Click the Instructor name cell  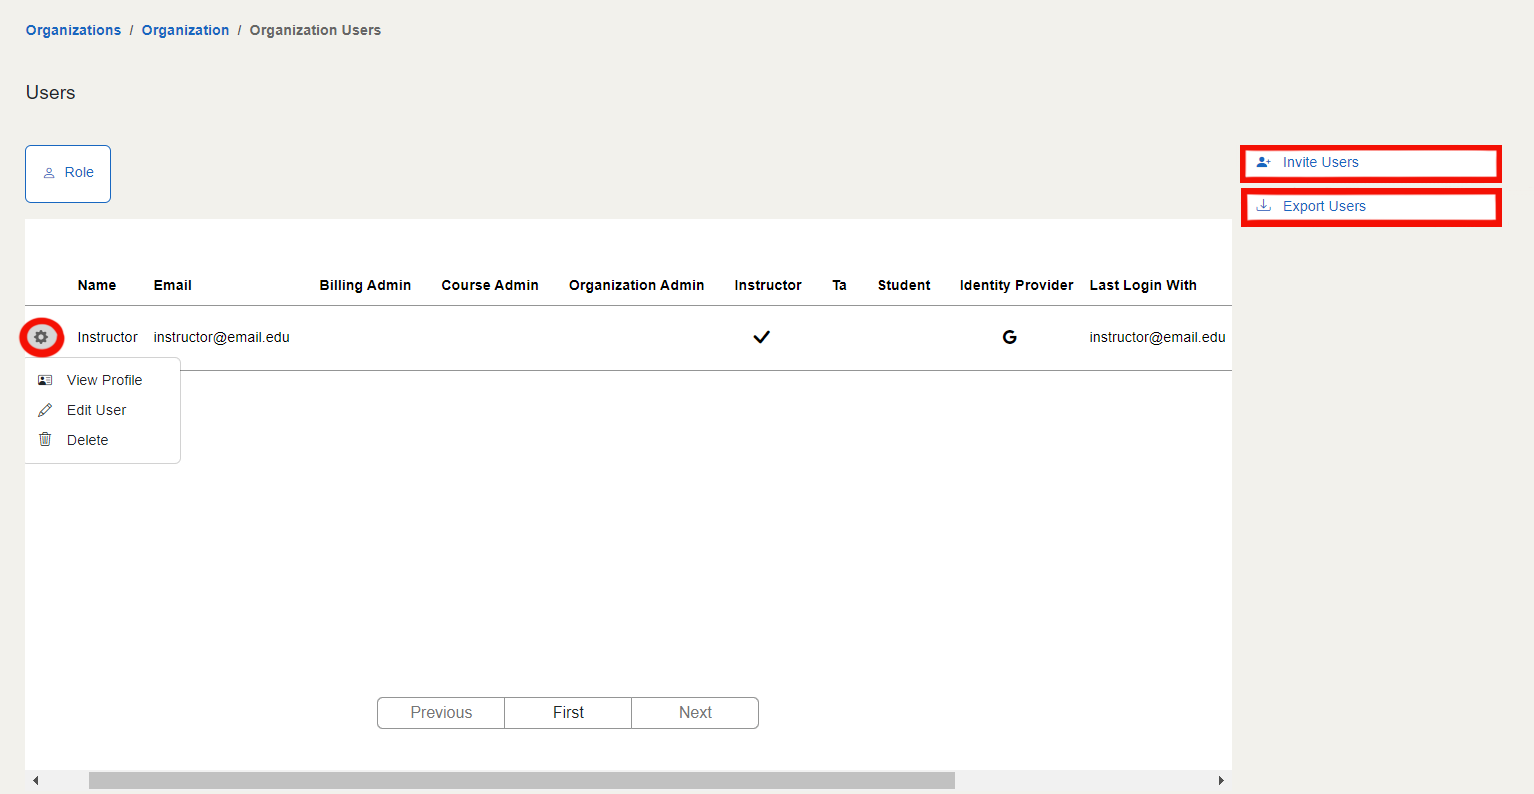[x=107, y=337]
